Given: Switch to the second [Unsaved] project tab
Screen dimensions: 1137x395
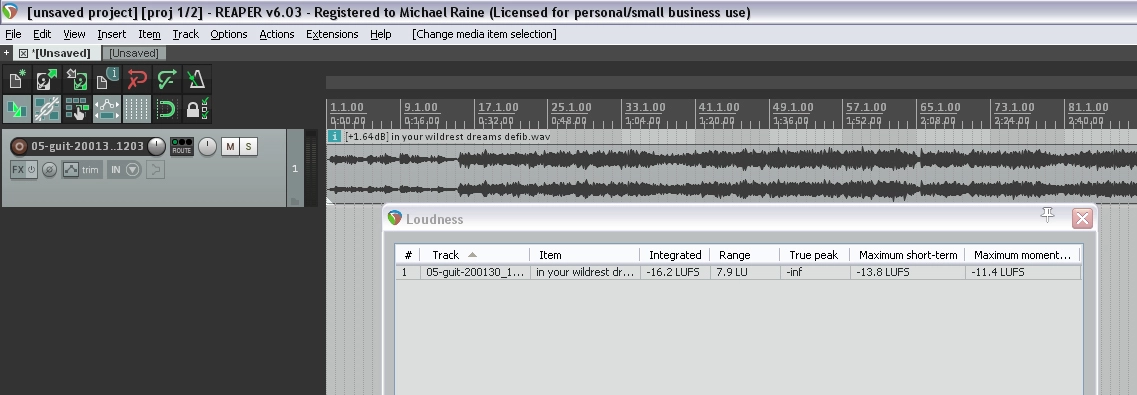Looking at the screenshot, I should pos(134,53).
